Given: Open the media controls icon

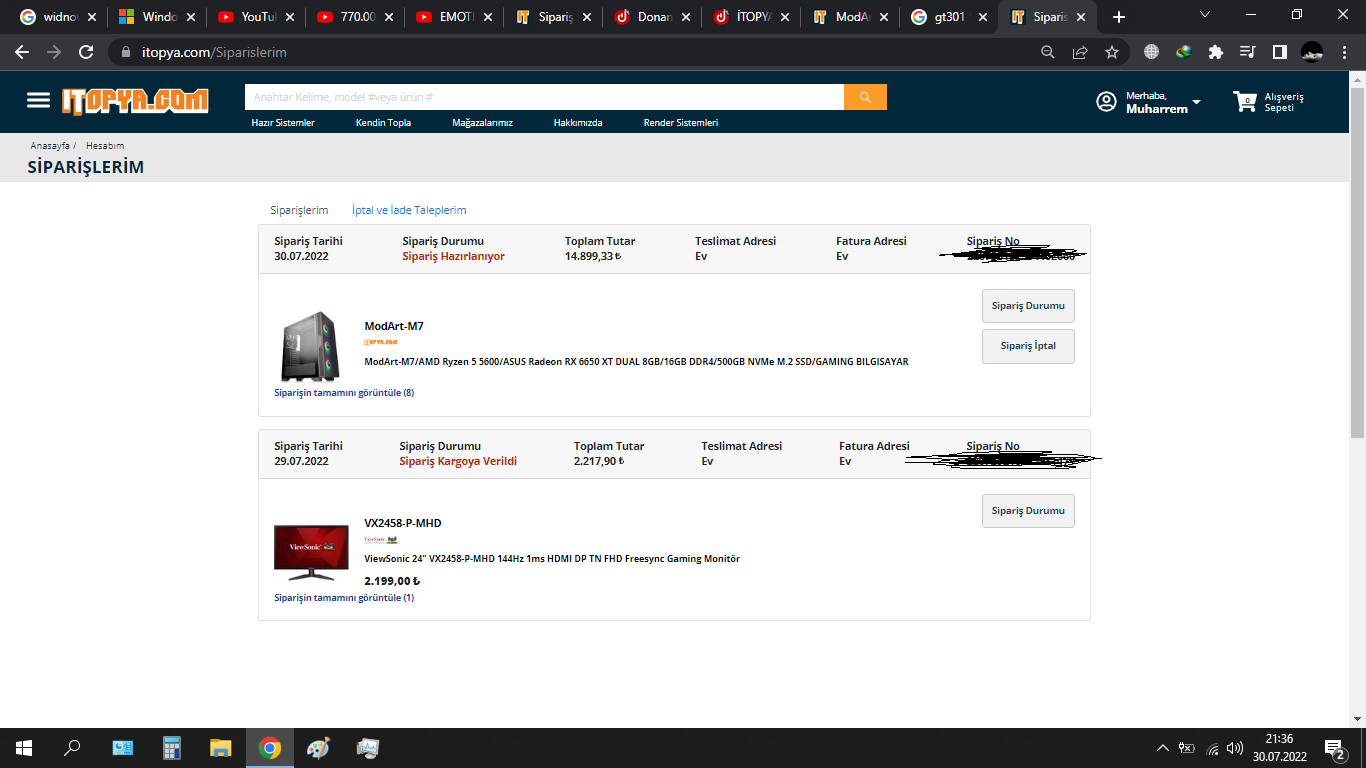Looking at the screenshot, I should 1247,52.
